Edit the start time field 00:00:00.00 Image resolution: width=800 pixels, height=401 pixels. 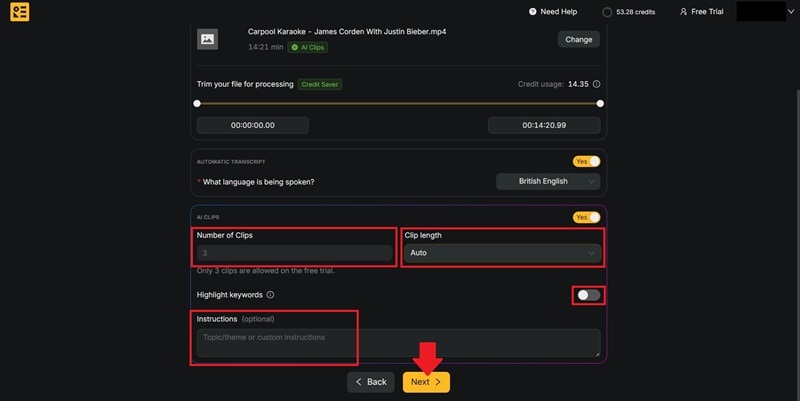click(x=253, y=125)
